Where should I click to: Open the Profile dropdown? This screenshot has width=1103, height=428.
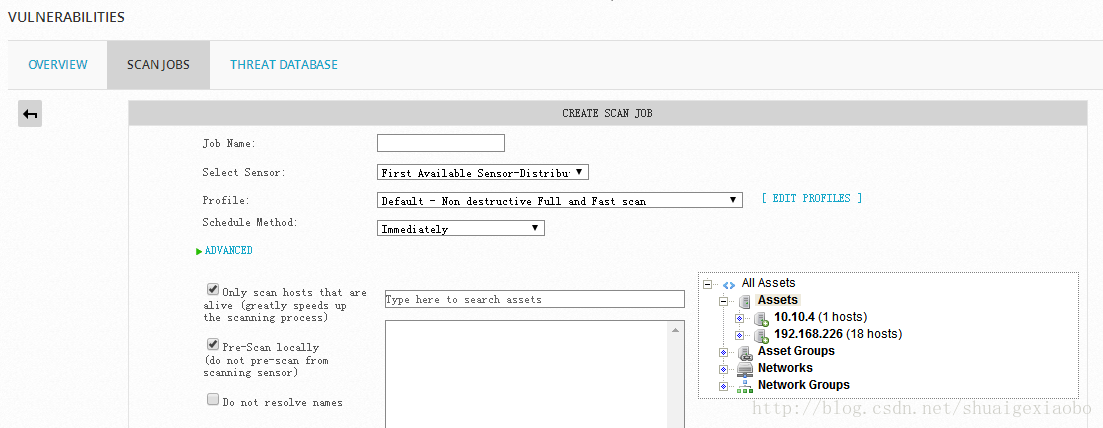(559, 201)
